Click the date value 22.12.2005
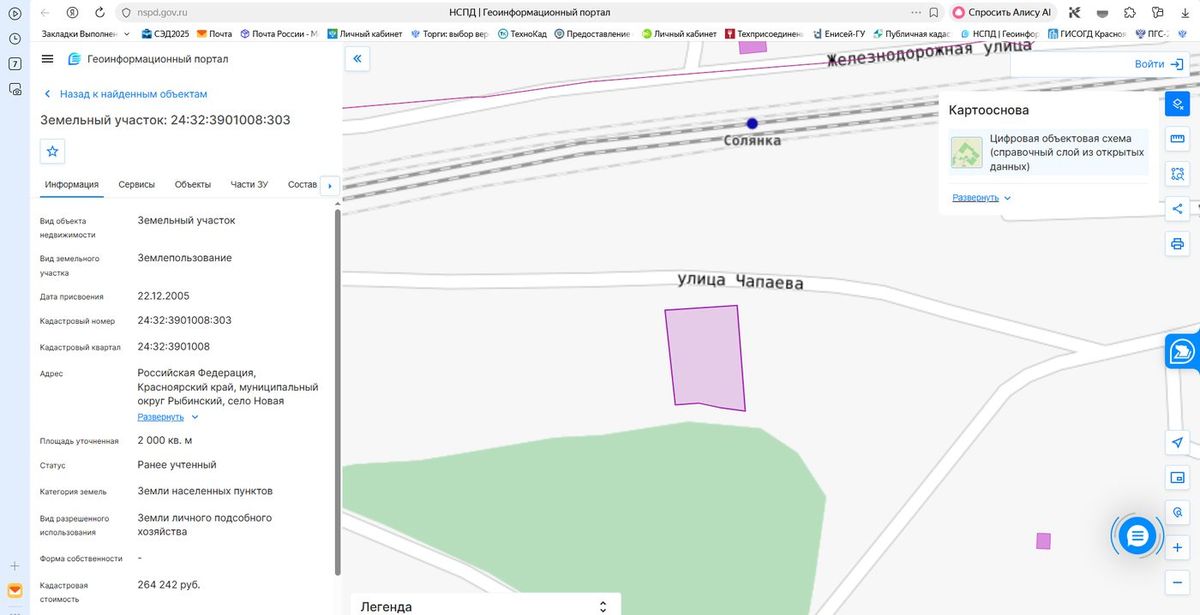The image size is (1200, 615). pyautogui.click(x=163, y=296)
